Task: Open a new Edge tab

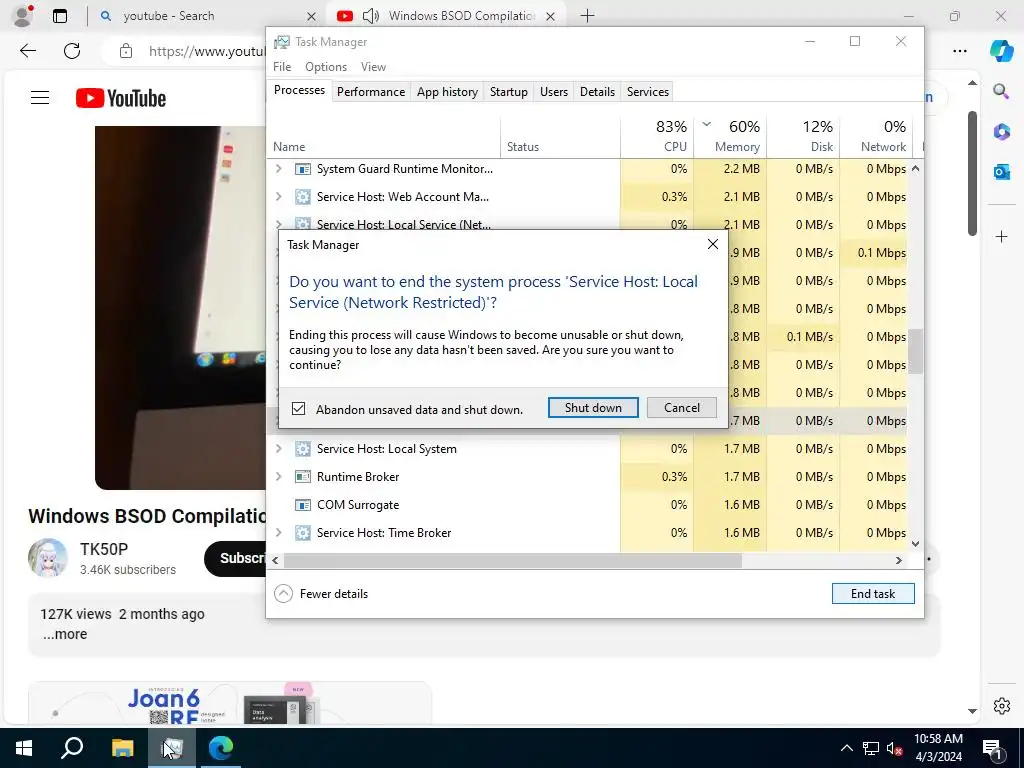Action: coord(587,16)
